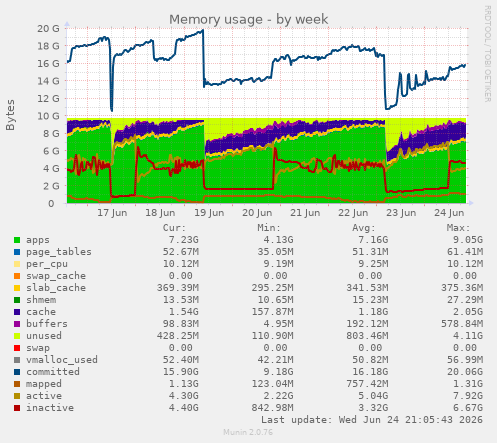The image size is (497, 443).
Task: Click the green apps legend swatch
Action: [x=17, y=240]
